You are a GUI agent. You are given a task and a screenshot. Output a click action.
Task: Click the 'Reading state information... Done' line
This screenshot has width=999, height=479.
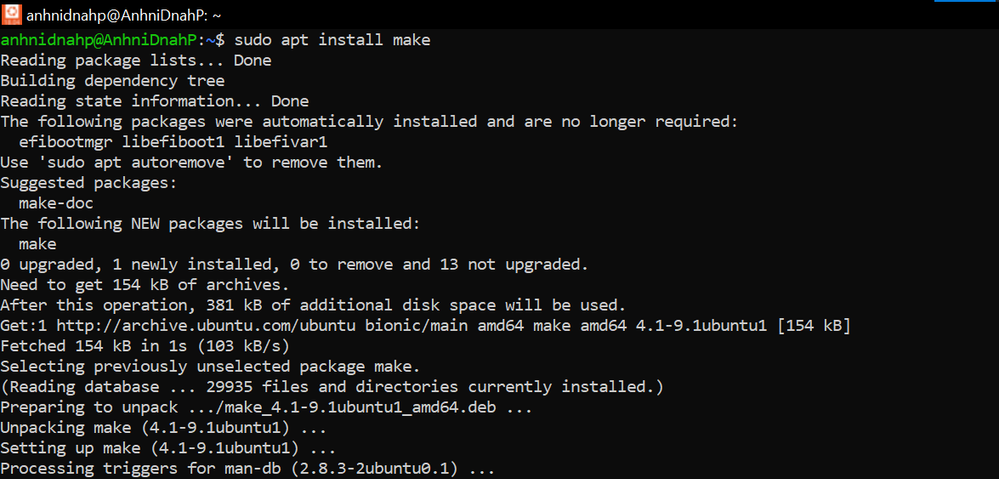[154, 101]
